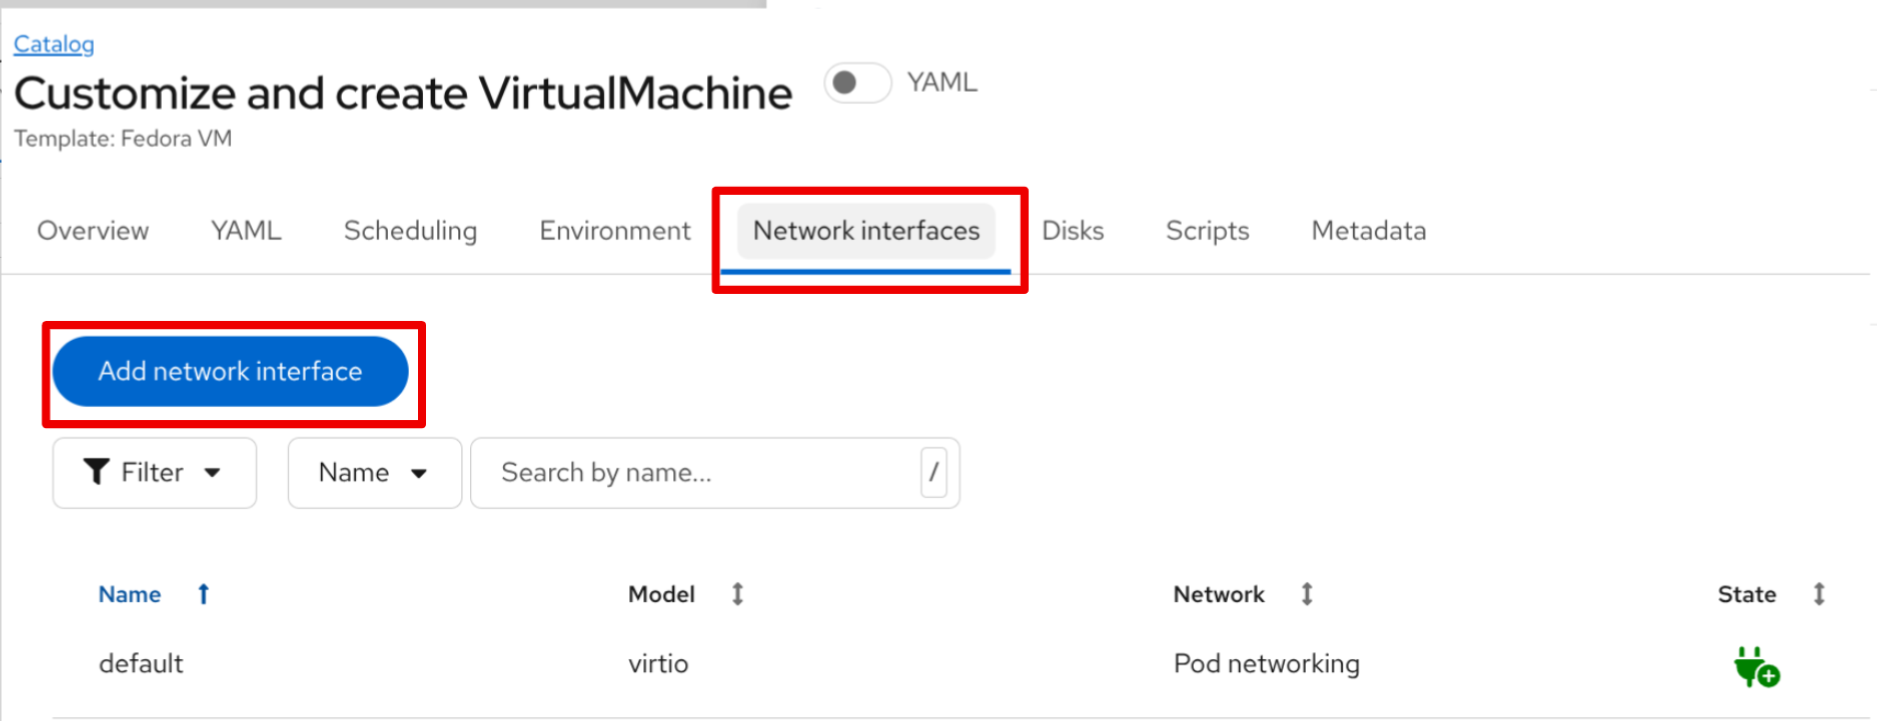Open the YAML tab

246,231
